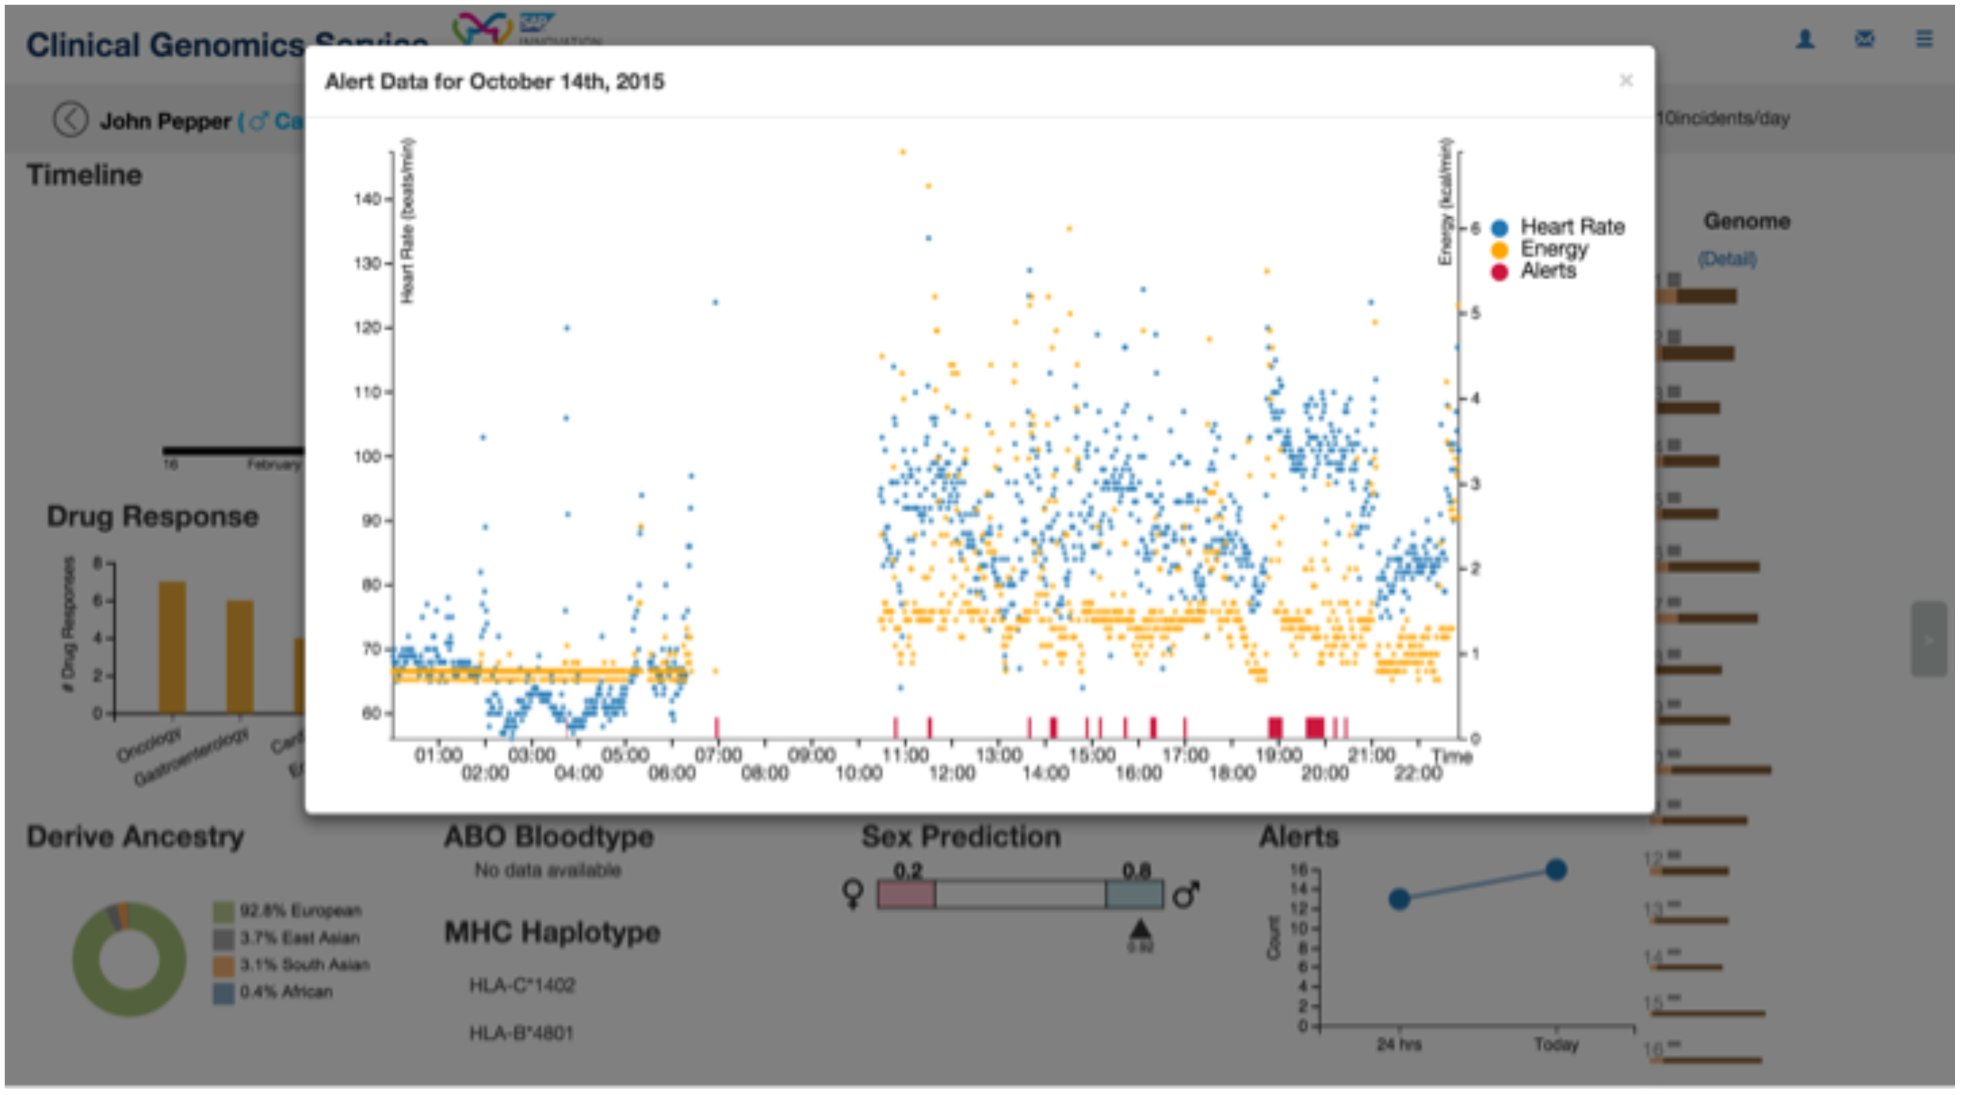
Task: Click the Timeline section heading
Action: click(84, 175)
